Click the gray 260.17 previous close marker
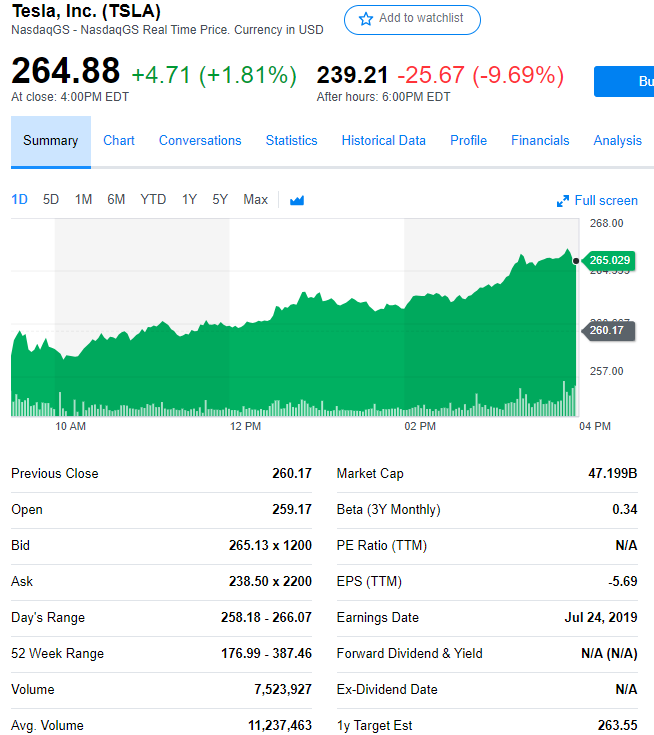 coord(608,330)
